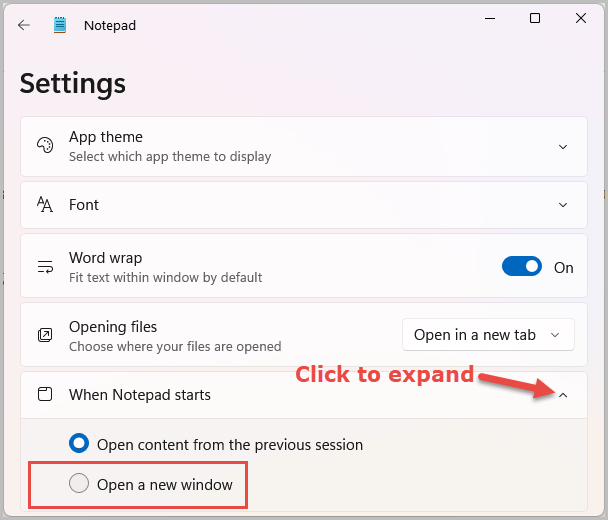The height and width of the screenshot is (520, 608).
Task: Minimize the Notepad window
Action: [490, 18]
